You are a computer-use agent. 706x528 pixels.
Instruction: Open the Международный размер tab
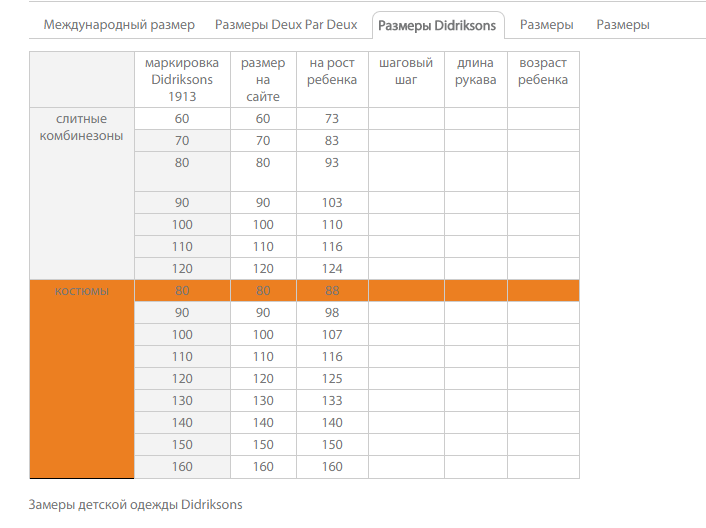[119, 25]
